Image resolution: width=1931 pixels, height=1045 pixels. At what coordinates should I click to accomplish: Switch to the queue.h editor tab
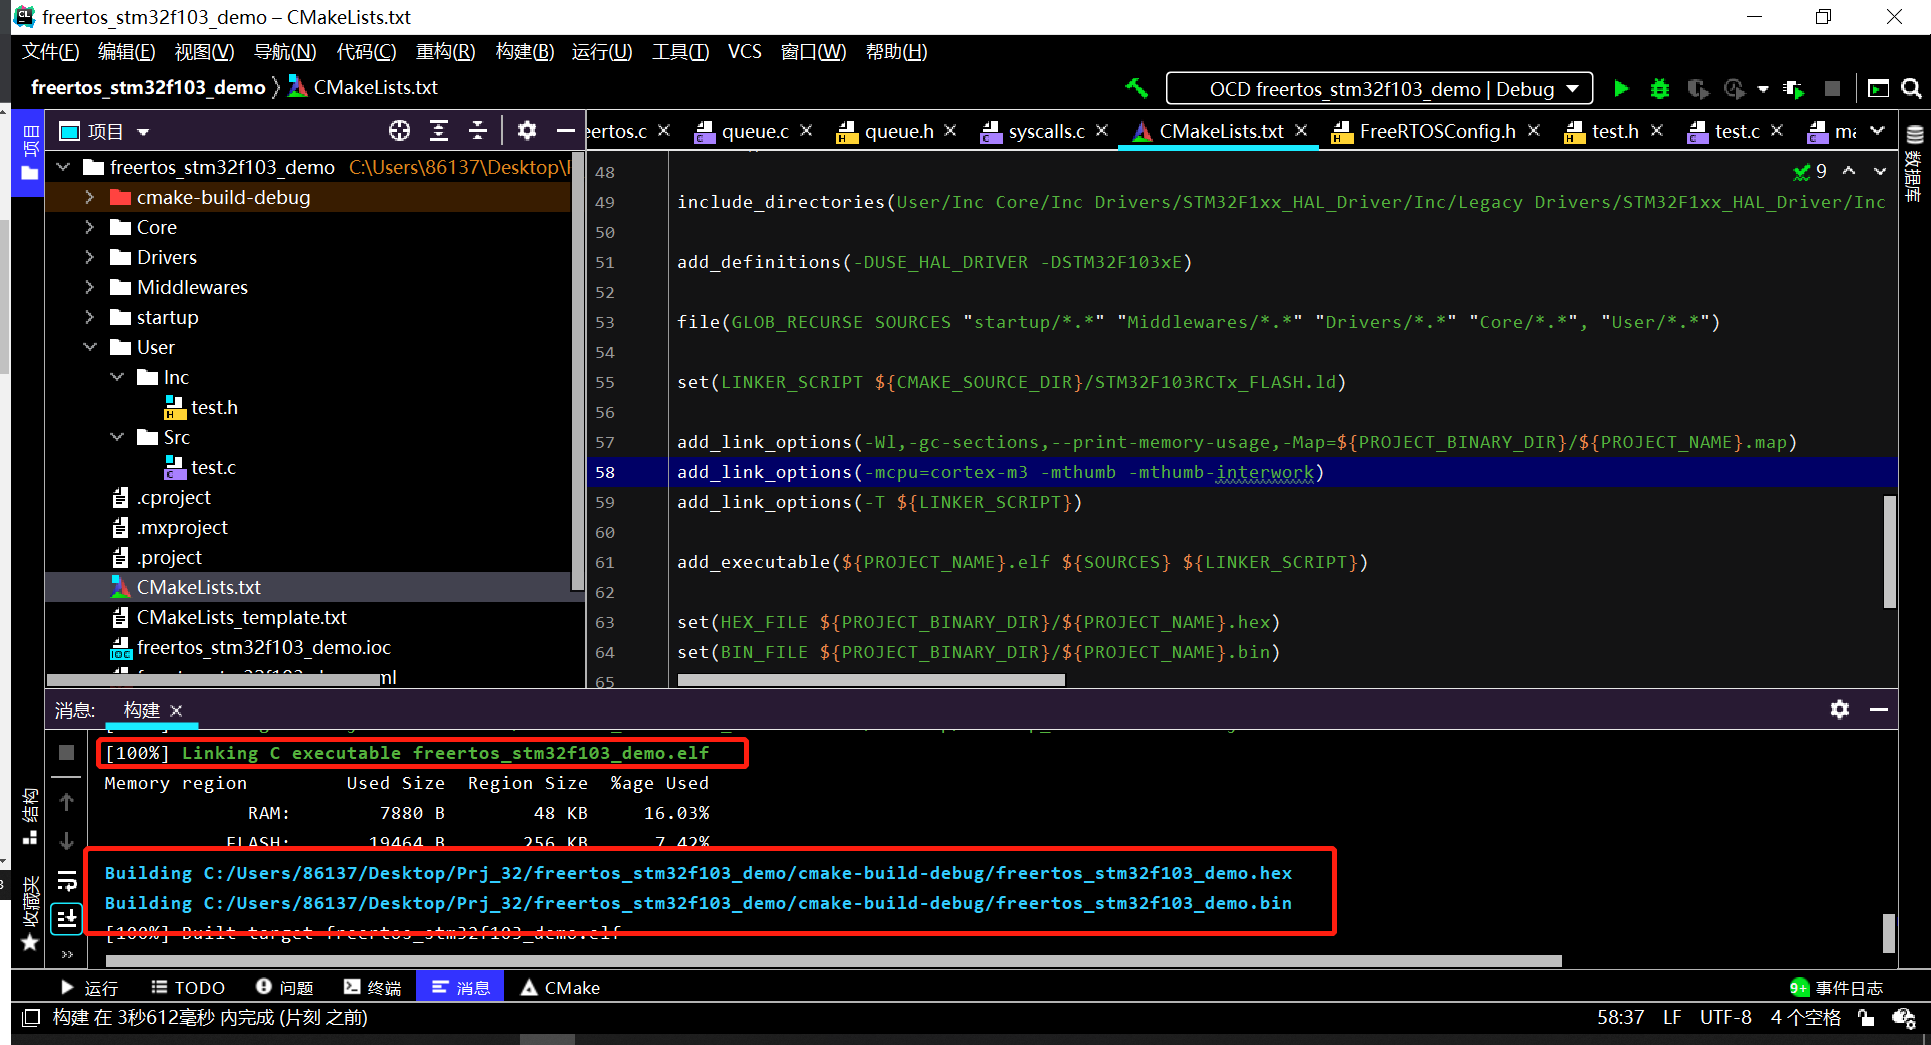click(899, 131)
